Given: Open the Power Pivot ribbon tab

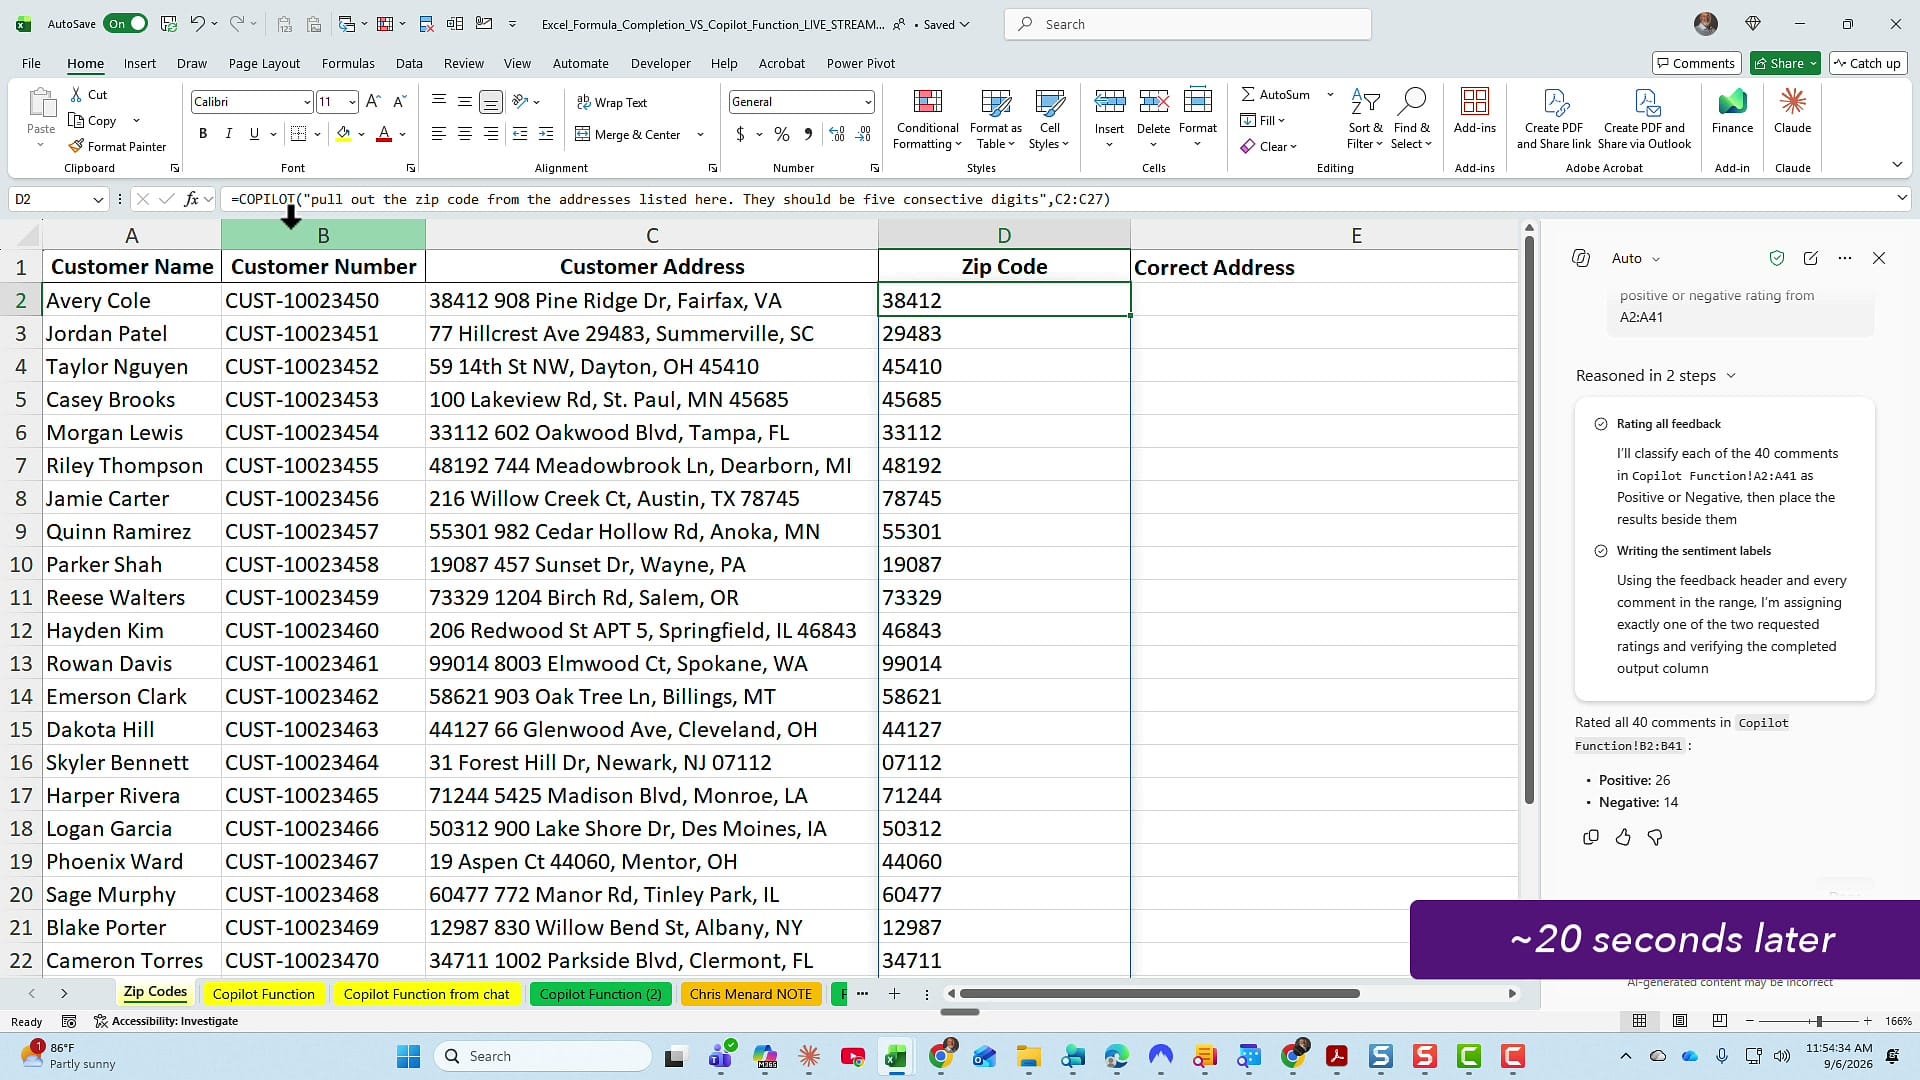Looking at the screenshot, I should (860, 63).
